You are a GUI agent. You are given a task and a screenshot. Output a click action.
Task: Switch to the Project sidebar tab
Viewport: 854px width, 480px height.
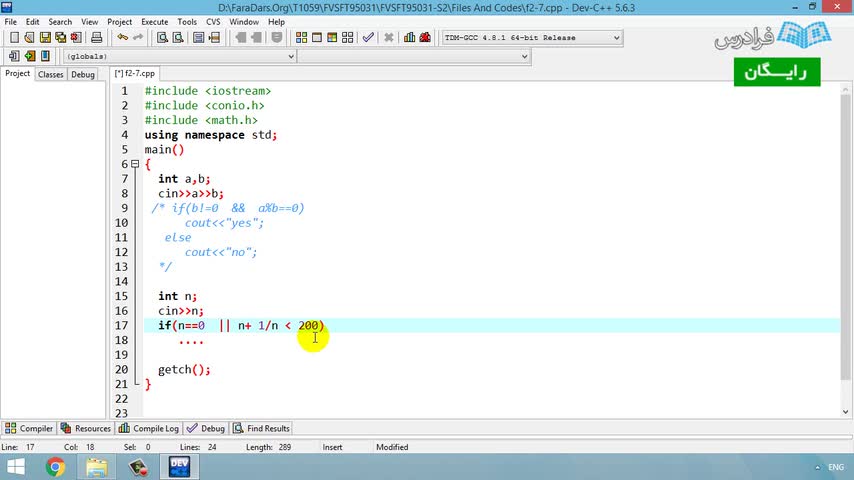pyautogui.click(x=17, y=74)
